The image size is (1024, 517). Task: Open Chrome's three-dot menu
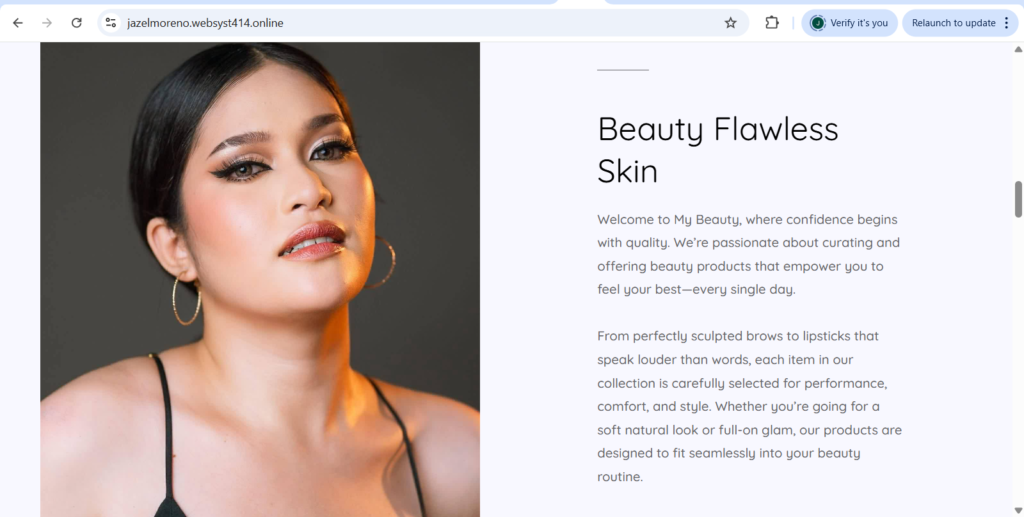tap(1006, 23)
